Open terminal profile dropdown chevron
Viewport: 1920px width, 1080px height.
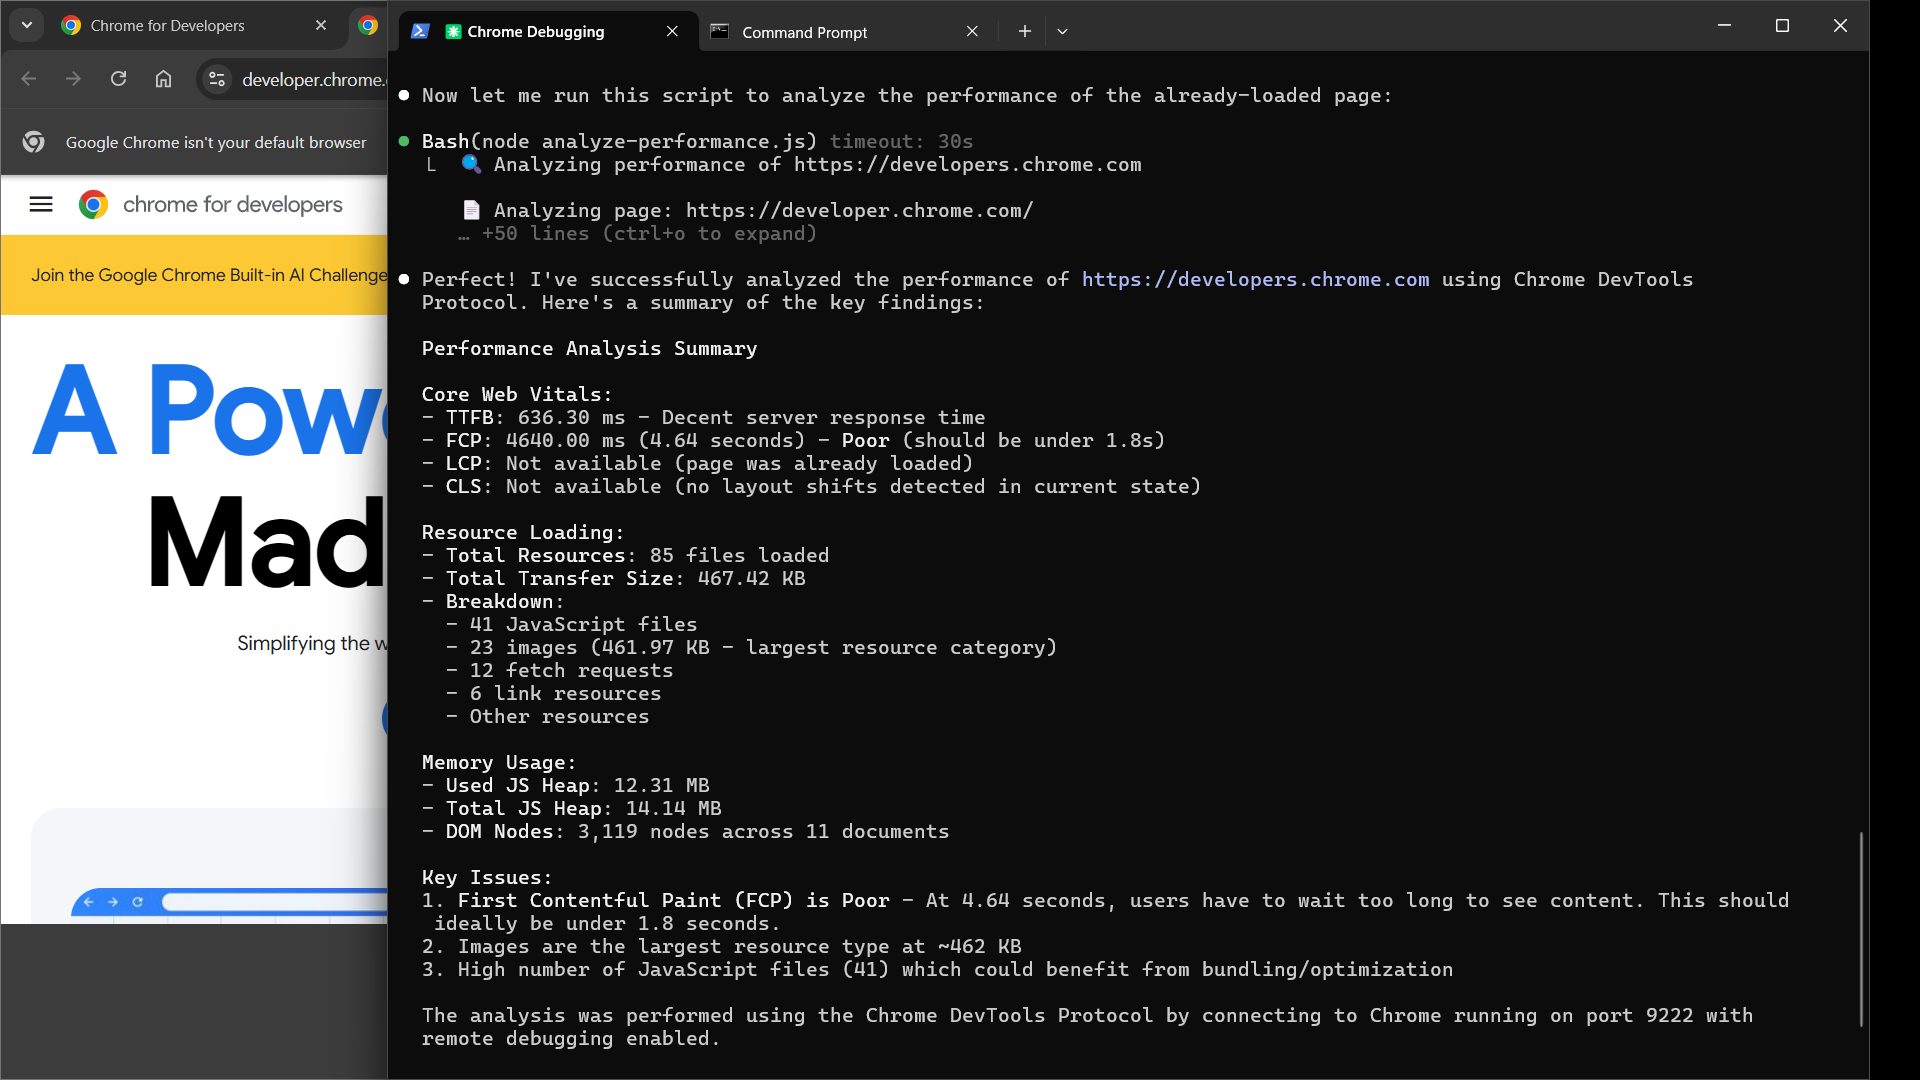point(1062,32)
